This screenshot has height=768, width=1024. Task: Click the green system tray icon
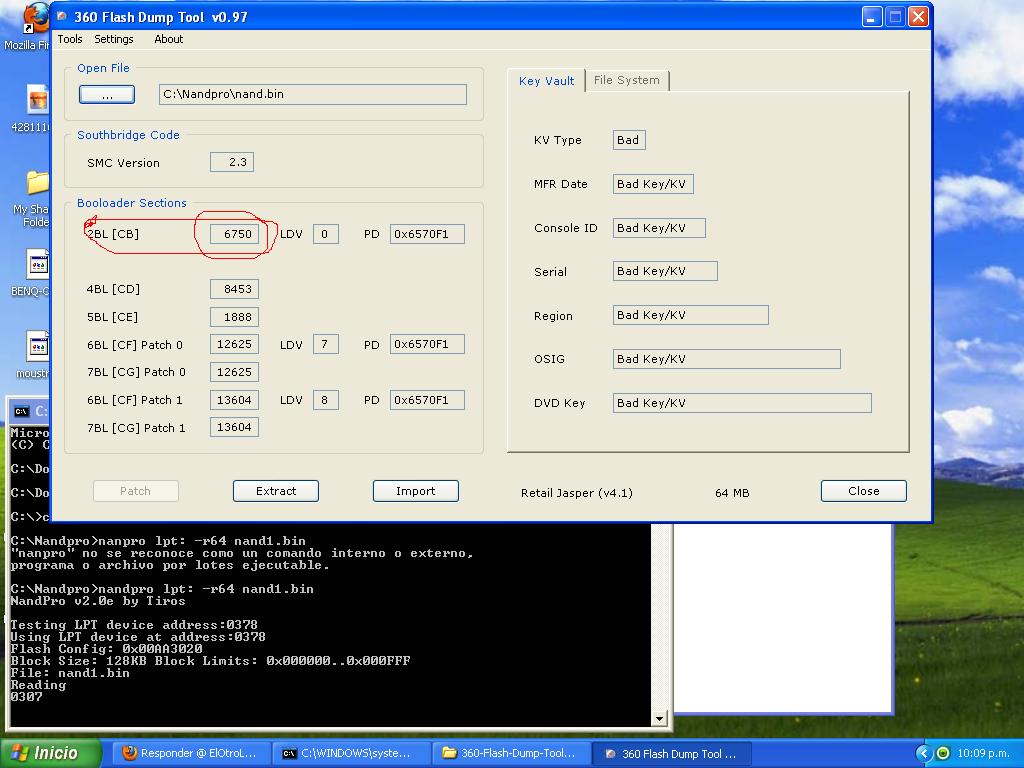[943, 754]
